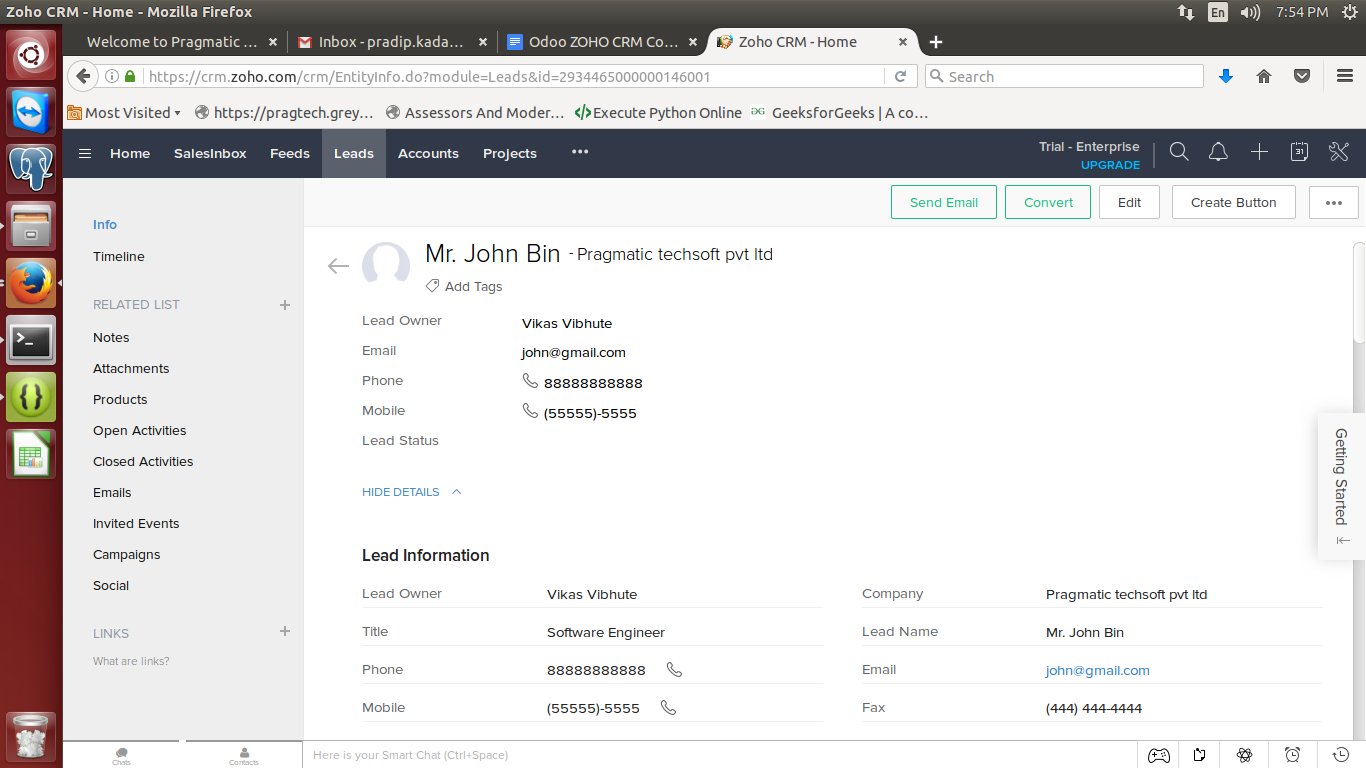The image size is (1366, 768).
Task: Select Info in the left sidebar
Action: point(105,224)
